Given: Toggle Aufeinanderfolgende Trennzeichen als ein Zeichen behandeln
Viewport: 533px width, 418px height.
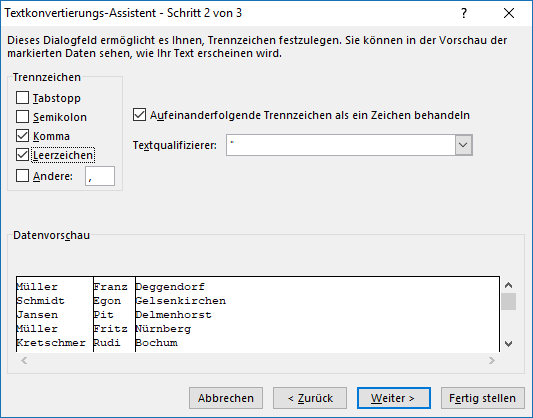Looking at the screenshot, I should point(139,115).
